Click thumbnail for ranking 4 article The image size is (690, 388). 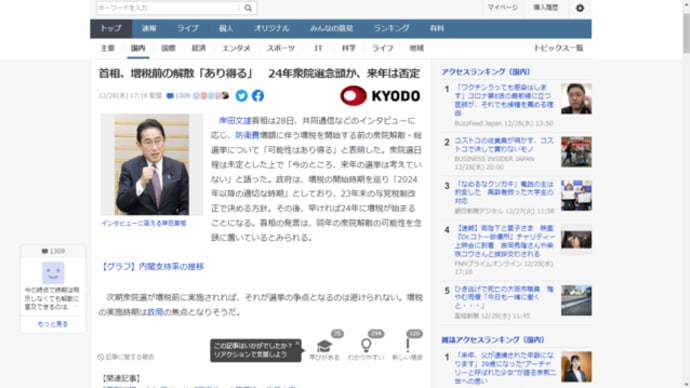click(576, 240)
